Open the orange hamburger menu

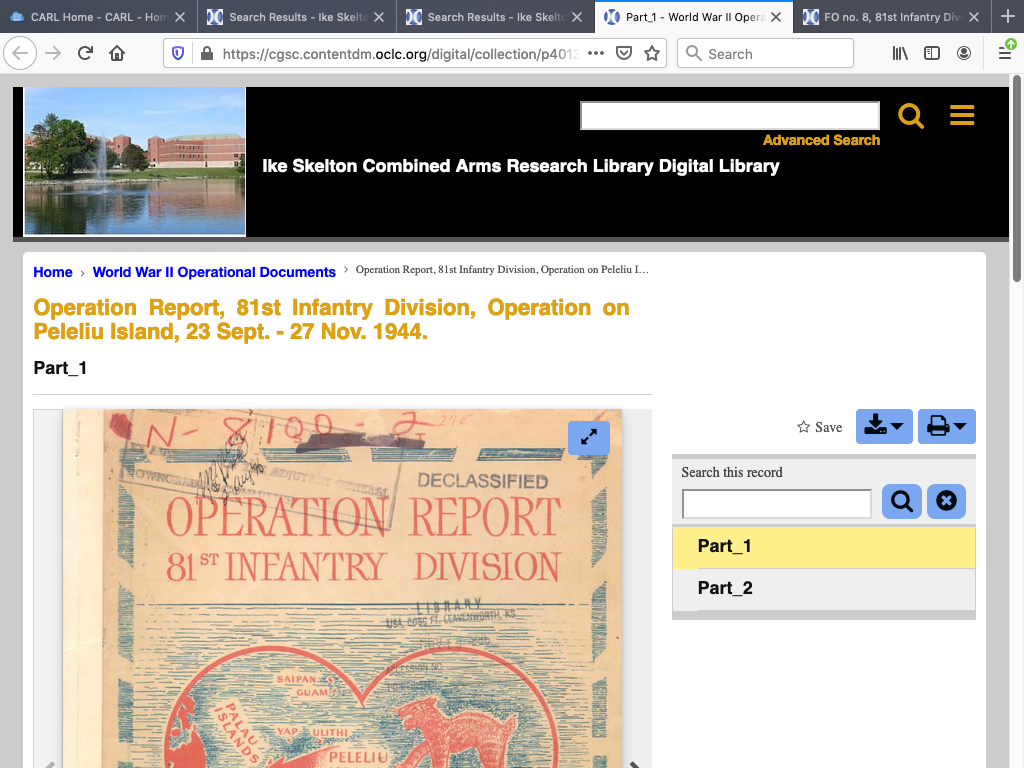[962, 116]
